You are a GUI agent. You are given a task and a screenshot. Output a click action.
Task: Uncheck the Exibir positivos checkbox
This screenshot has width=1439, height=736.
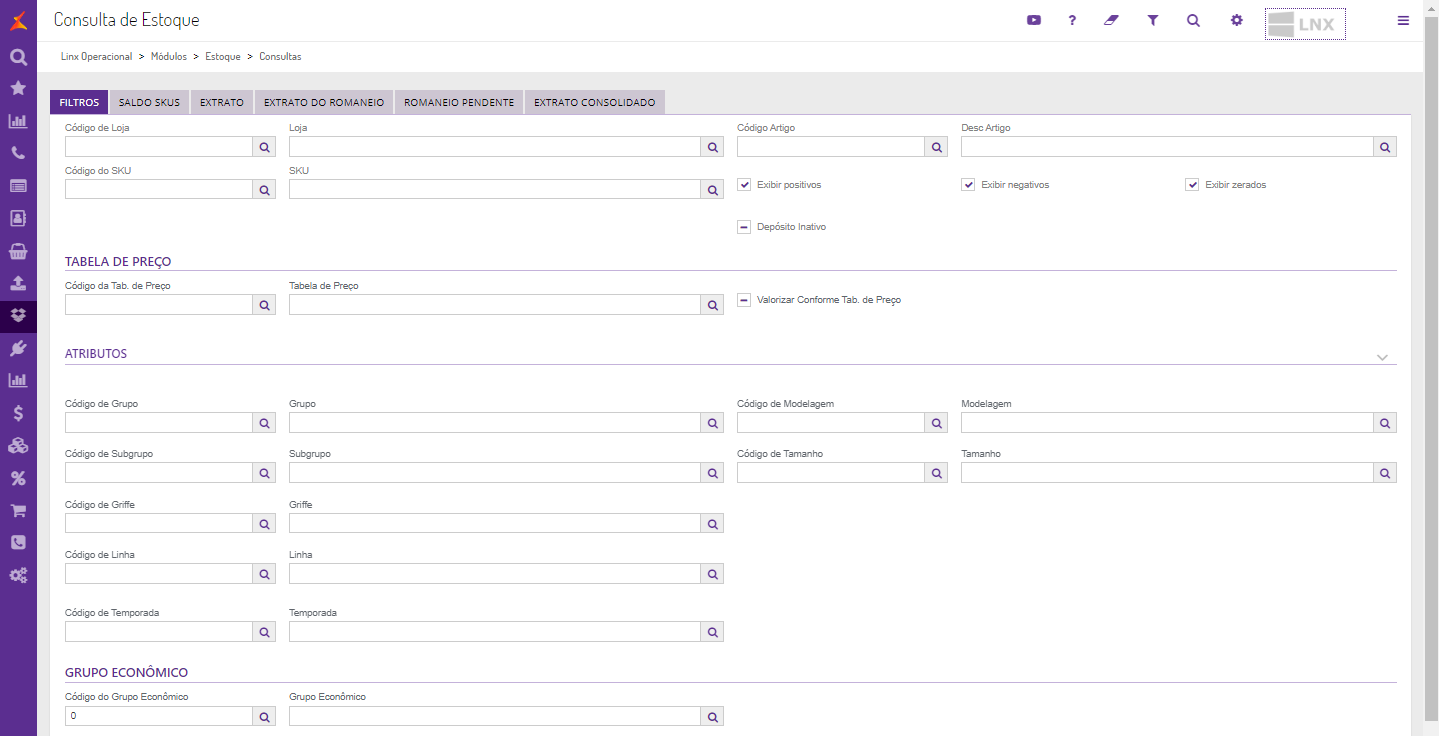744,185
